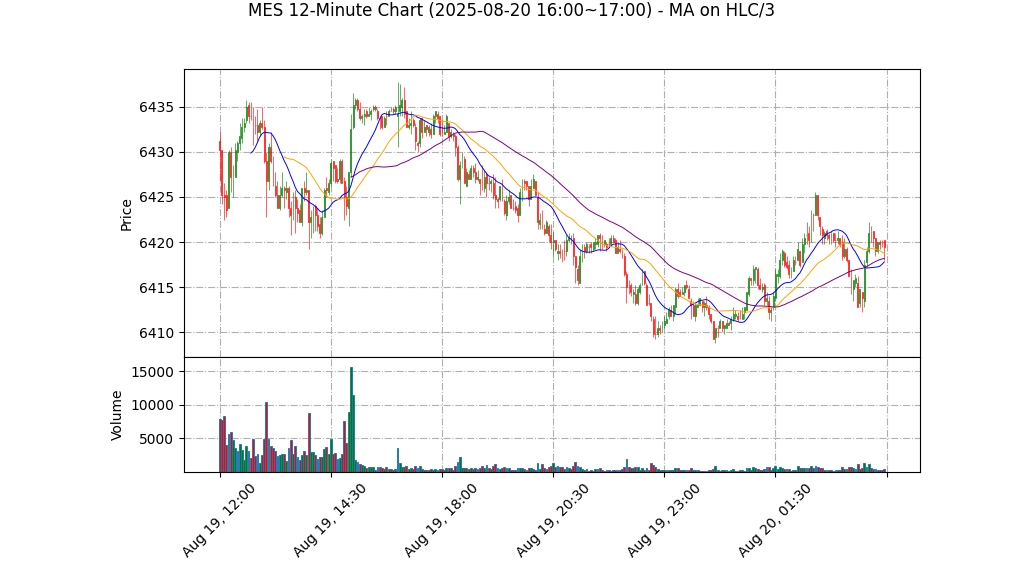The image size is (1022, 575).
Task: Click the 'Aug 19, 14:30' time label
Action: (x=329, y=520)
